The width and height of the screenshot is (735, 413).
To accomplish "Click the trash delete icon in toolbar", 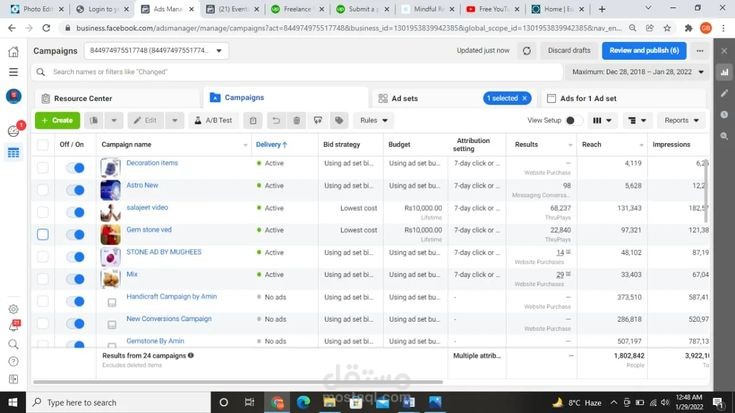I will click(297, 120).
